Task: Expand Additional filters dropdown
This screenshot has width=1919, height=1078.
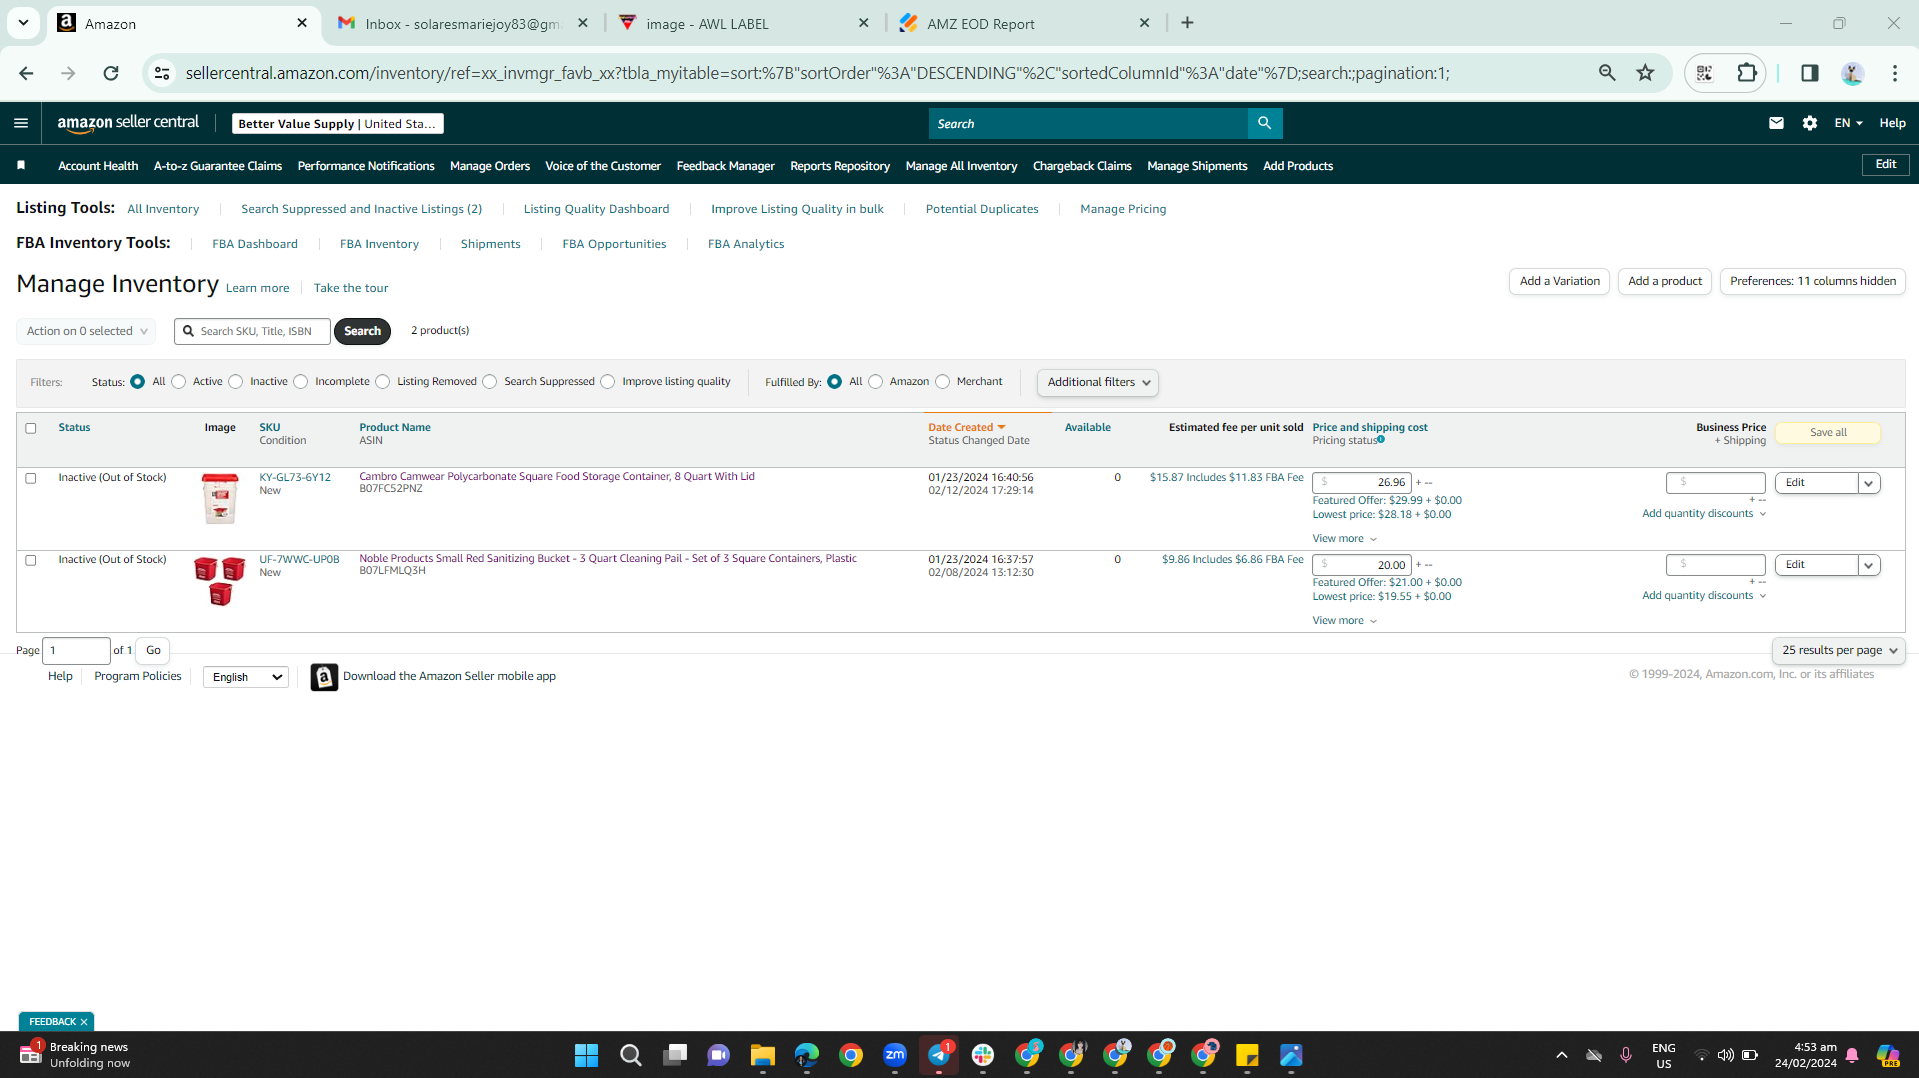Action: (x=1098, y=382)
